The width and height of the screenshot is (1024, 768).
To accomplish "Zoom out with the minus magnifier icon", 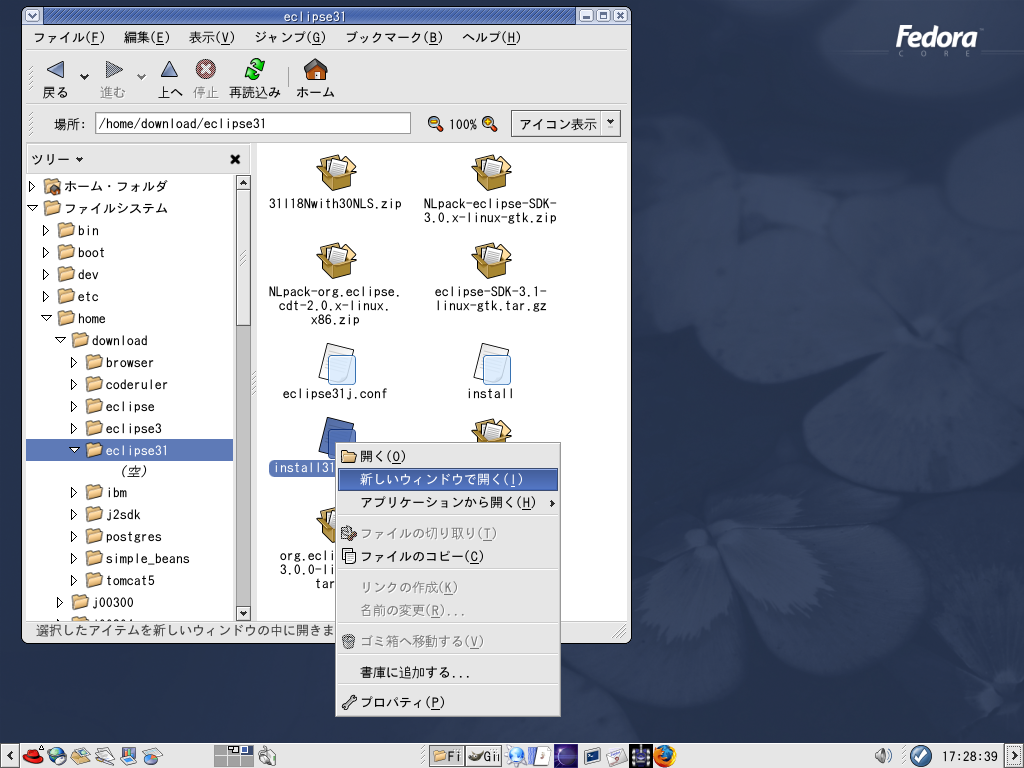I will (435, 123).
